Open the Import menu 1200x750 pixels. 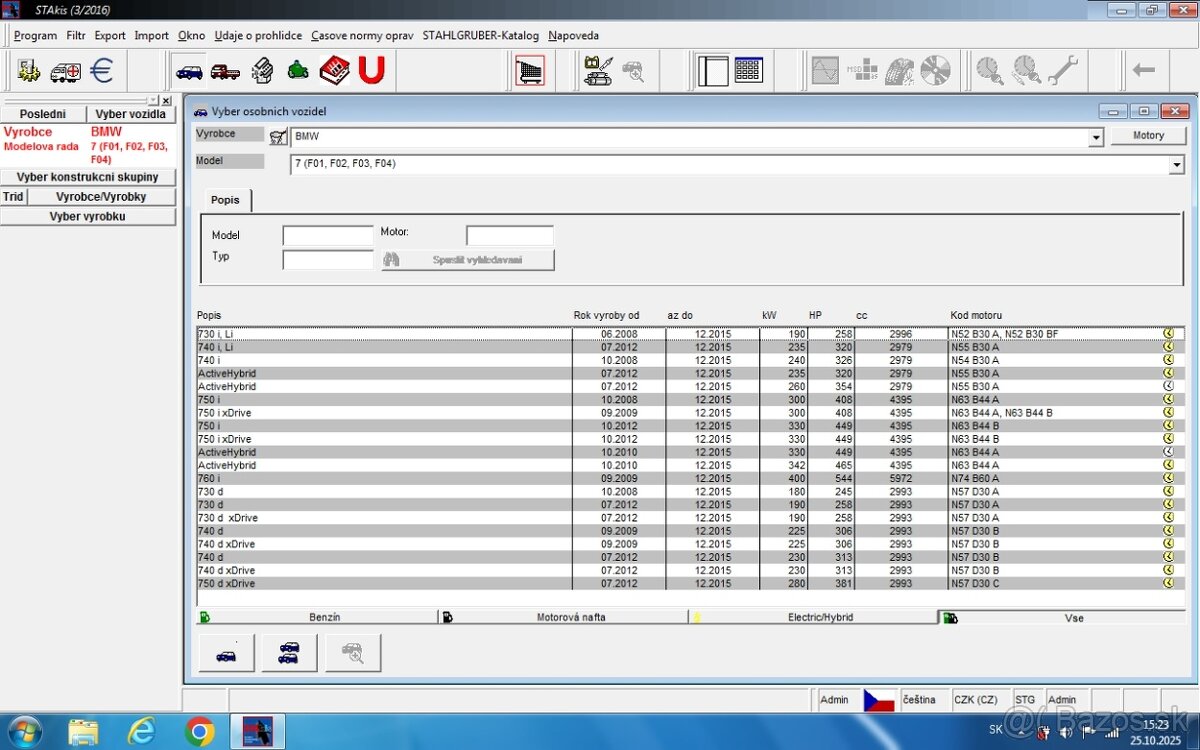151,35
